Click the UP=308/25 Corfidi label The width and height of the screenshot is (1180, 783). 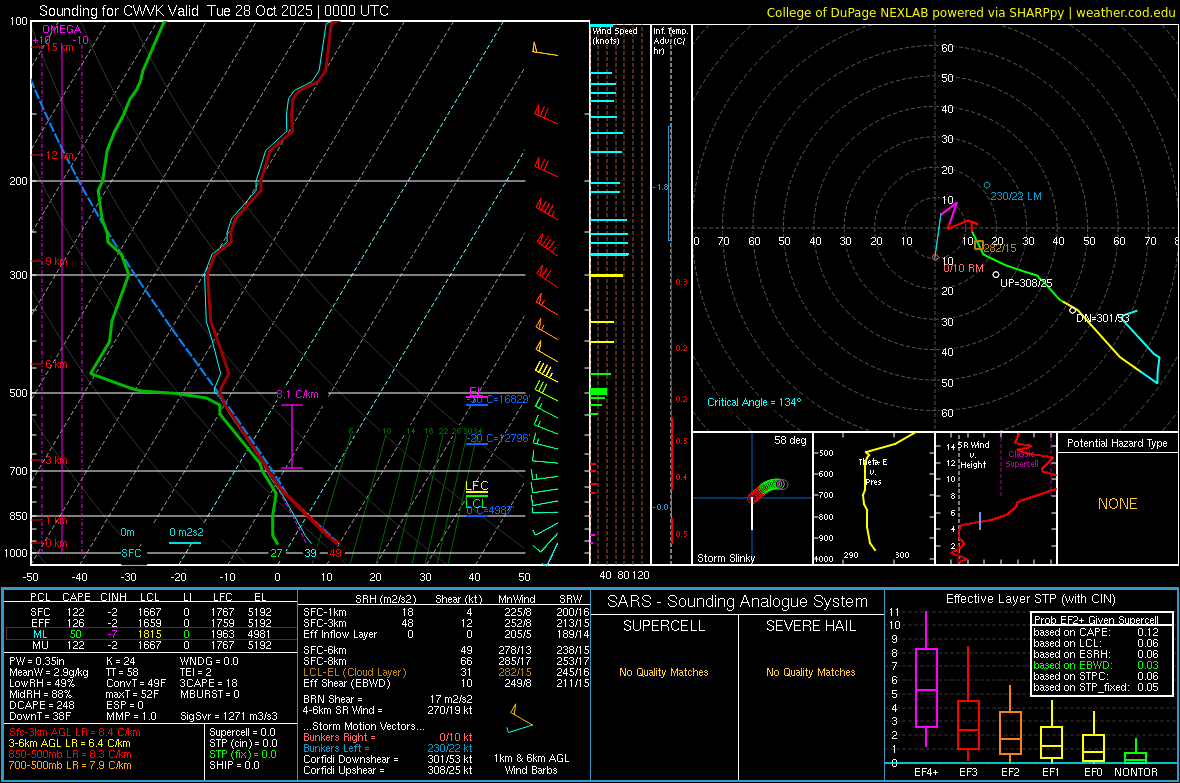tap(1026, 283)
